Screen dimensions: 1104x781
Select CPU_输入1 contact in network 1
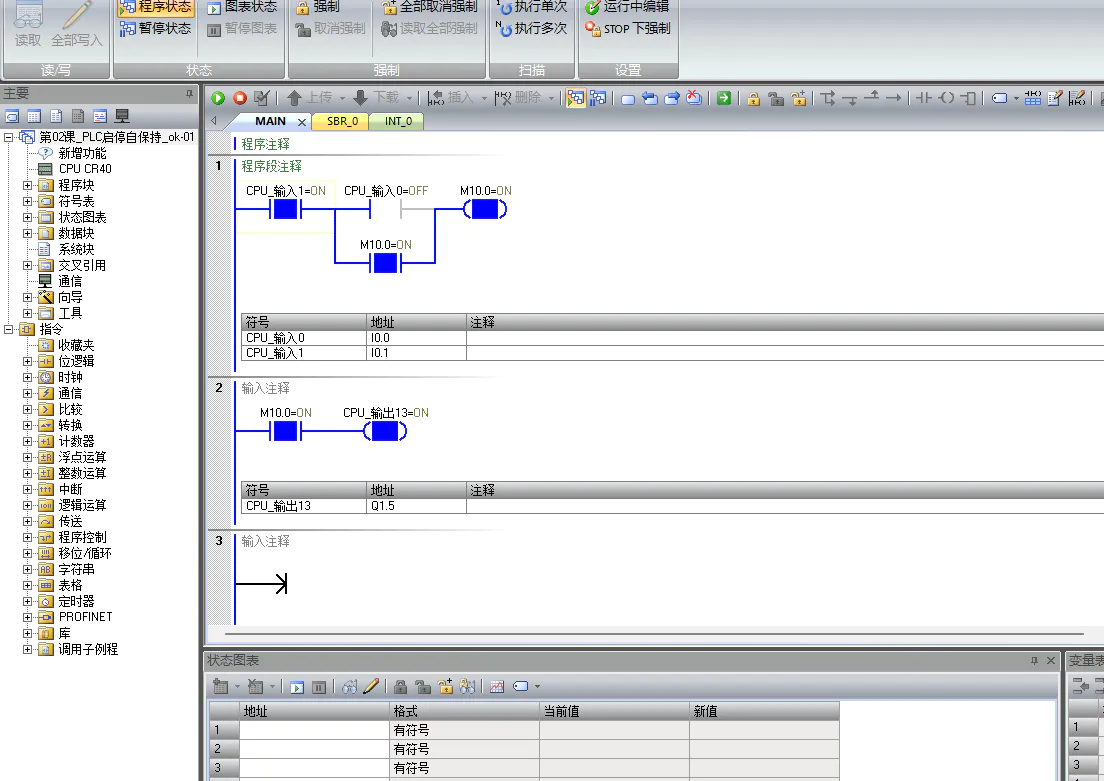click(285, 209)
